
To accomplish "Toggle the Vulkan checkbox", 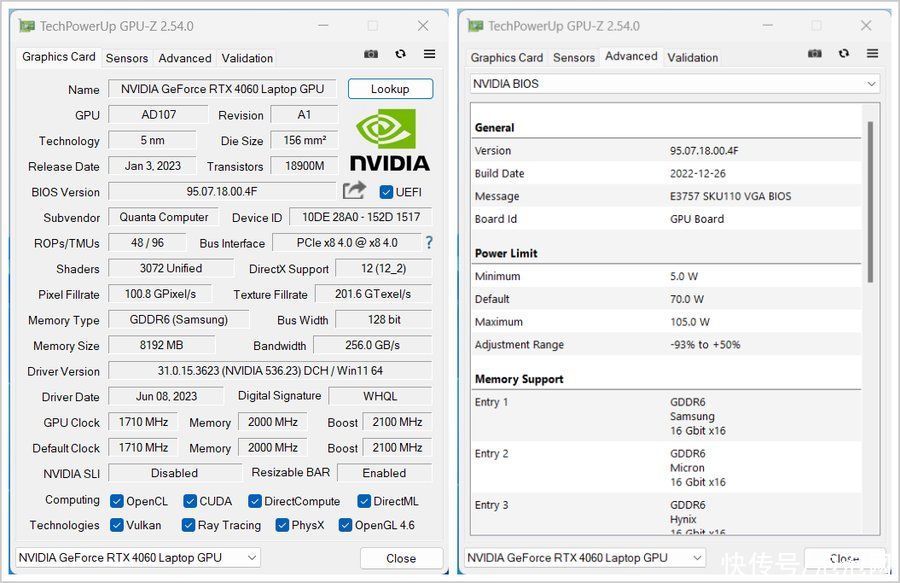I will pyautogui.click(x=117, y=525).
